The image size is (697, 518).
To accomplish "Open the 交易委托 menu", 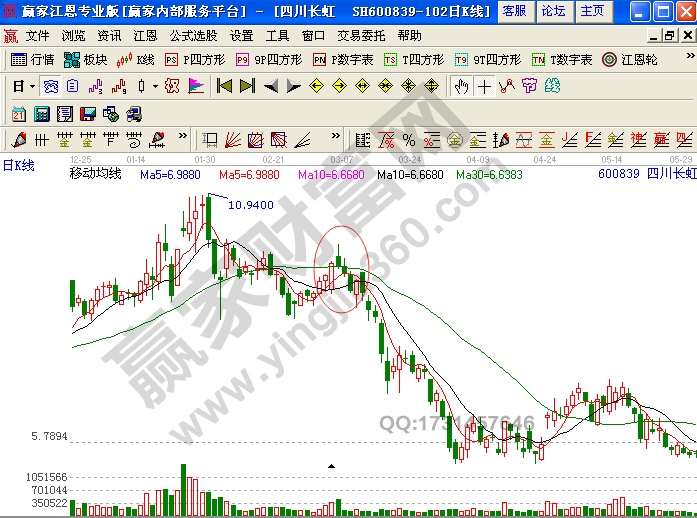I will pyautogui.click(x=360, y=35).
